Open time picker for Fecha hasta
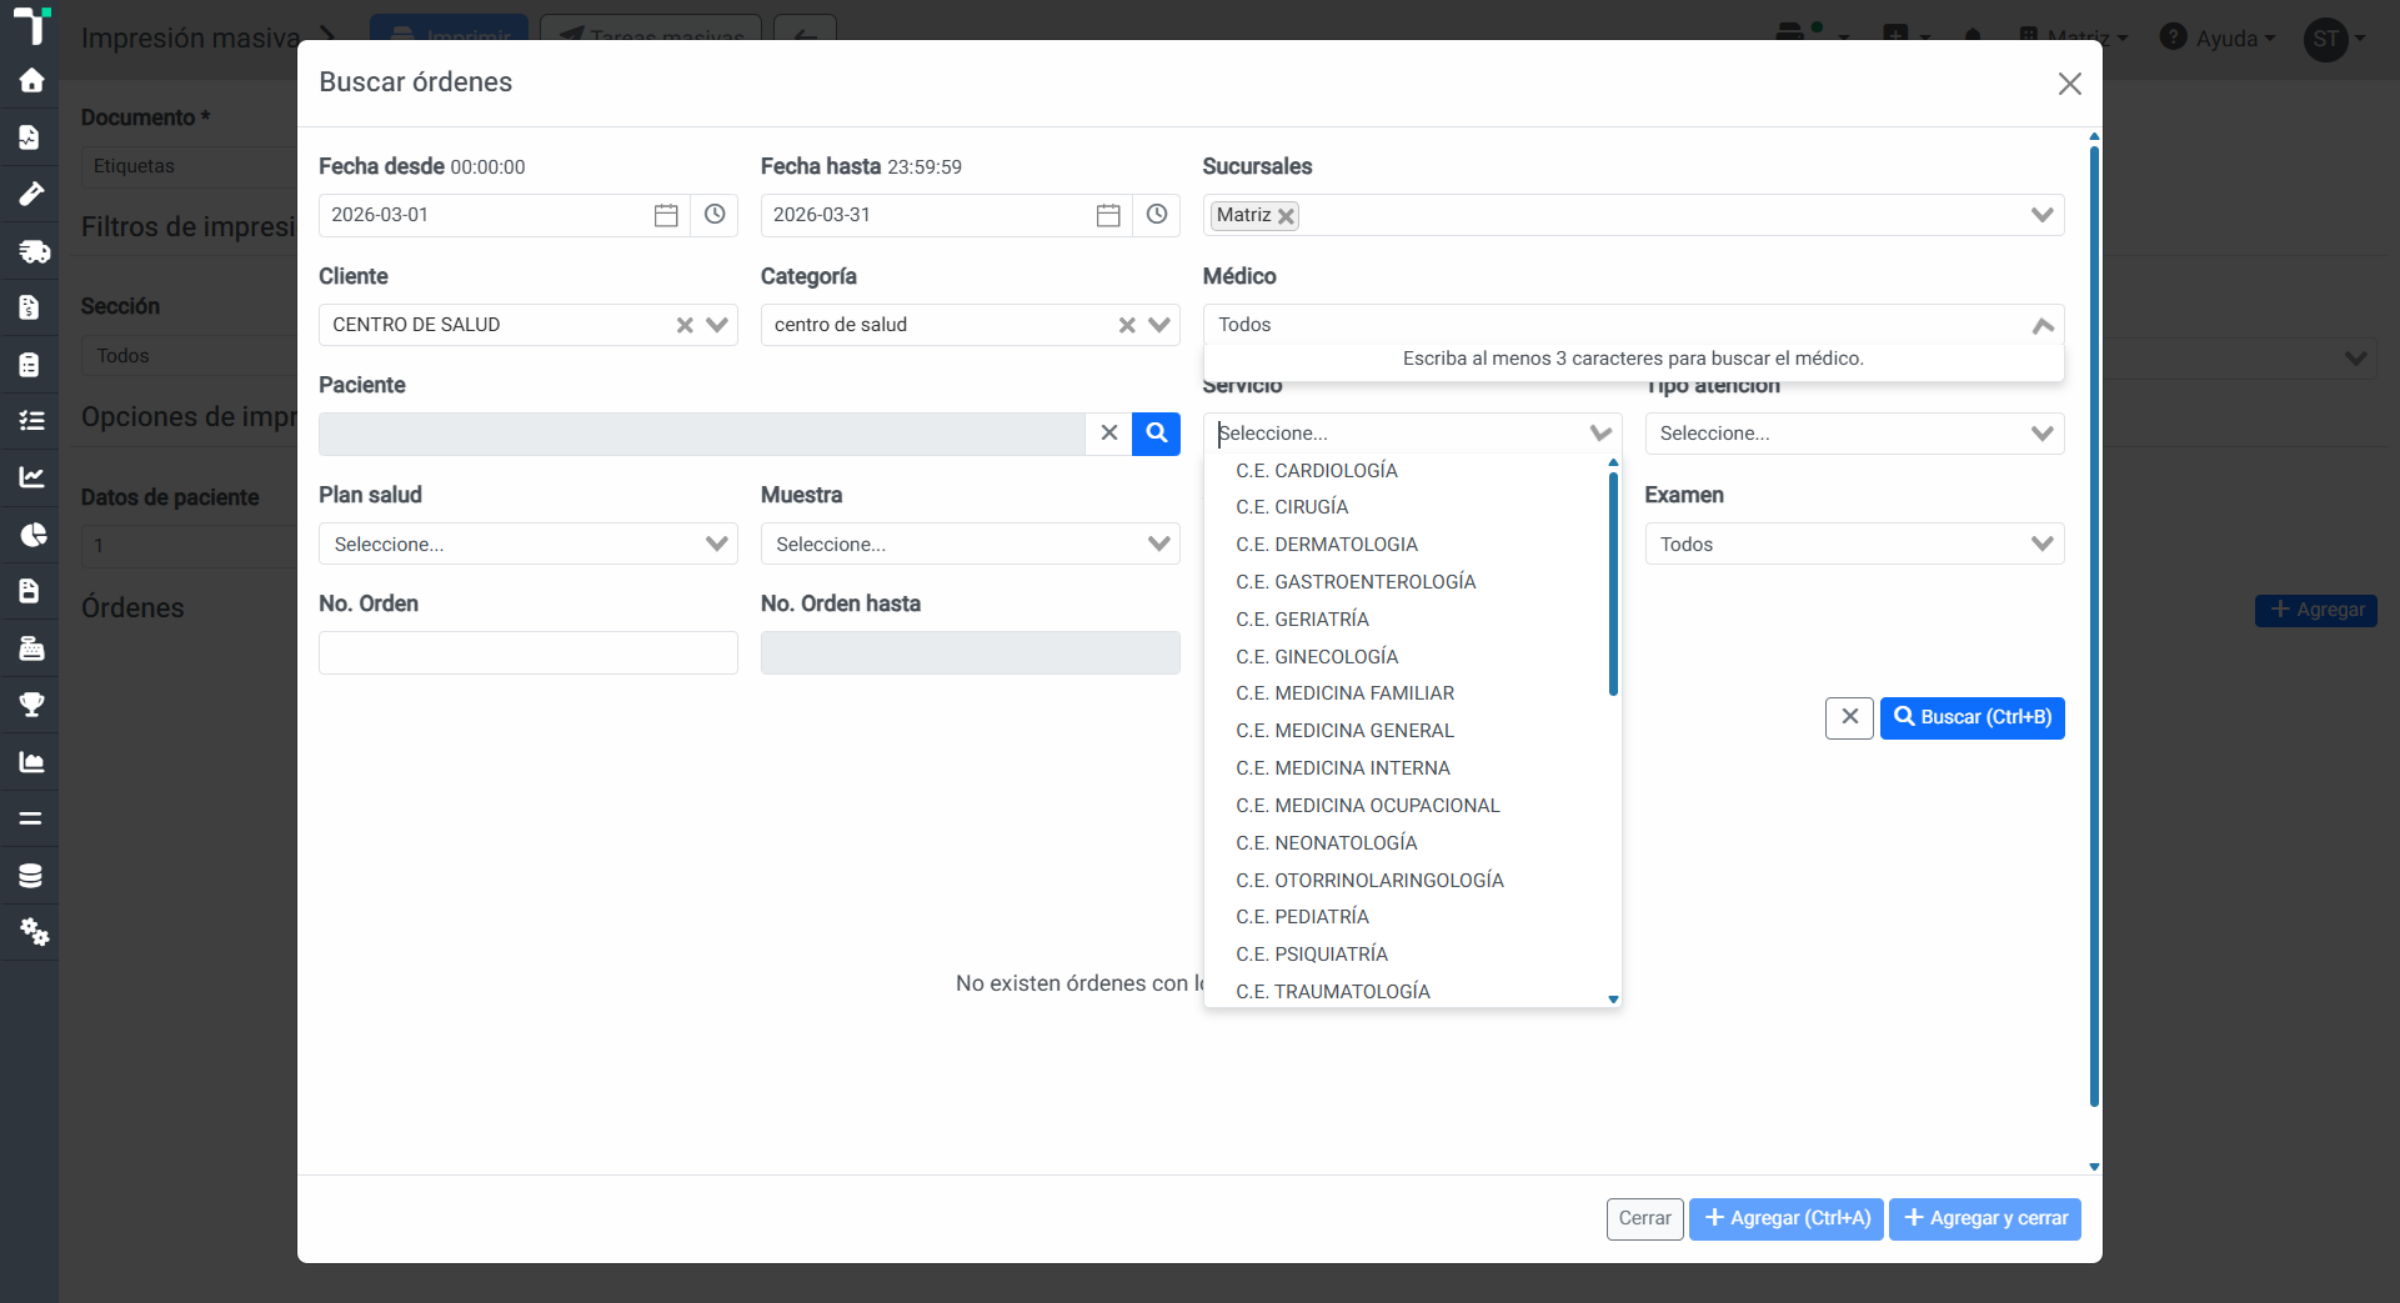This screenshot has width=2400, height=1303. (1156, 215)
